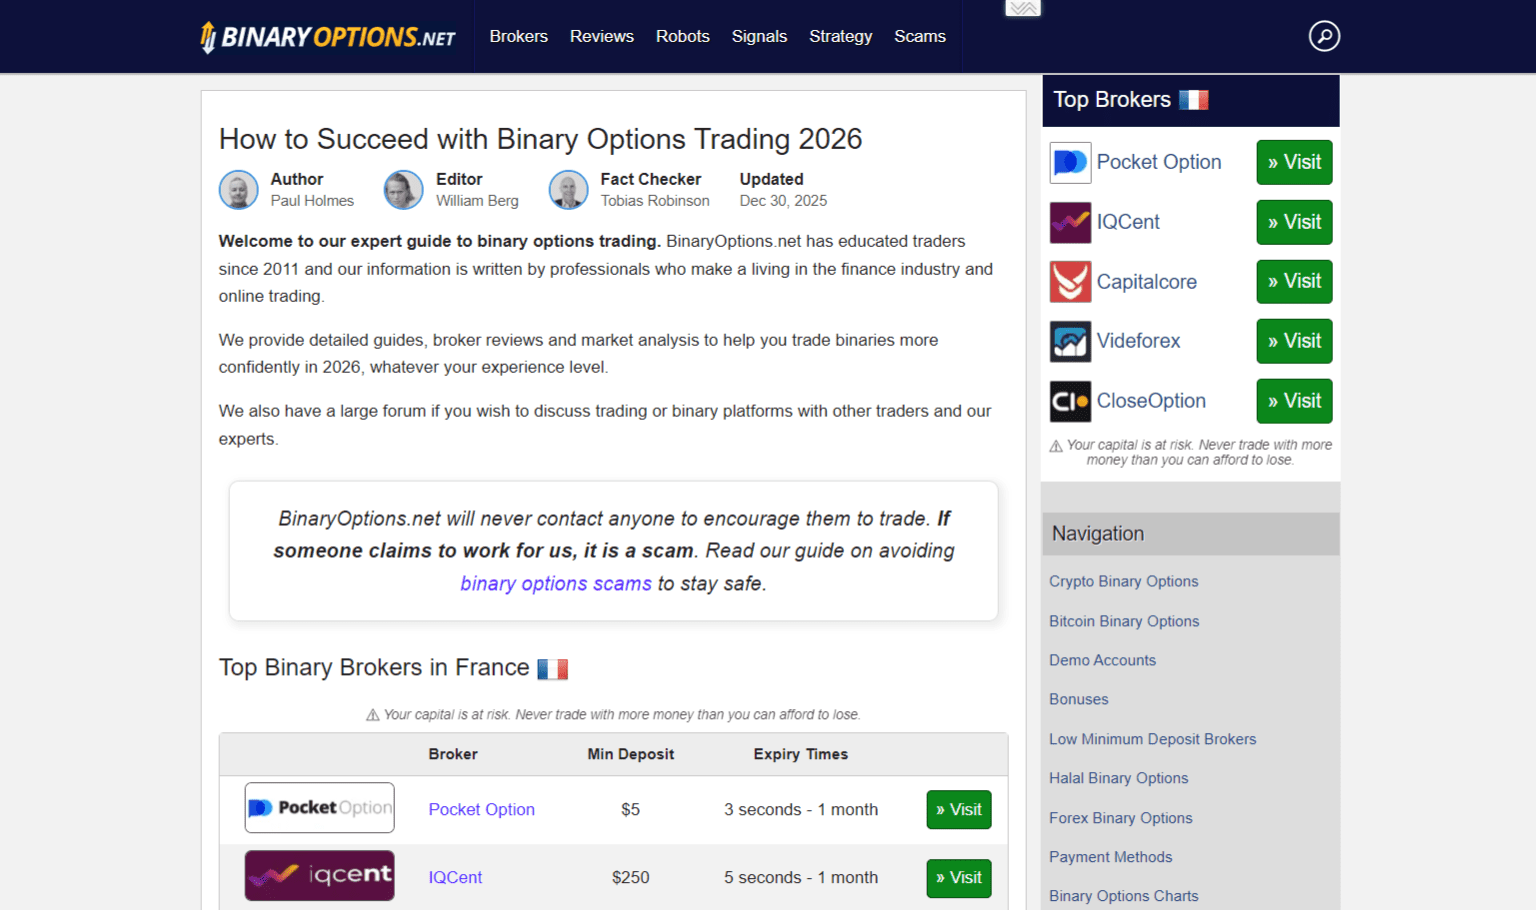Screen dimensions: 1536x910
Task: Open the Brokers menu item
Action: pos(518,36)
